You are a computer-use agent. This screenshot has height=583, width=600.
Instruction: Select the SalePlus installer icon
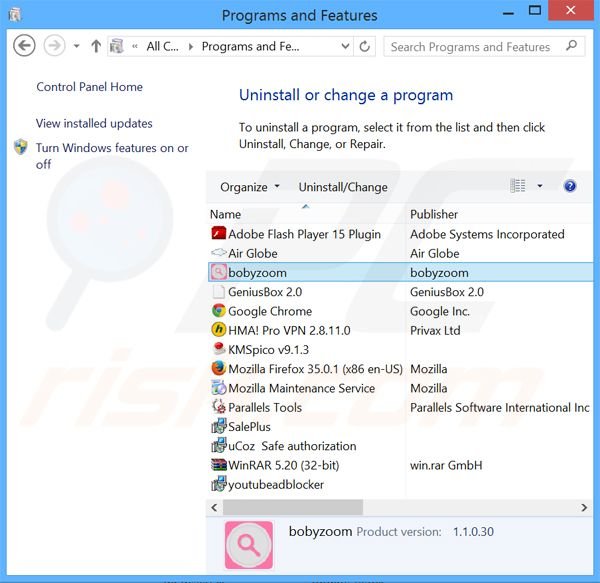click(219, 426)
